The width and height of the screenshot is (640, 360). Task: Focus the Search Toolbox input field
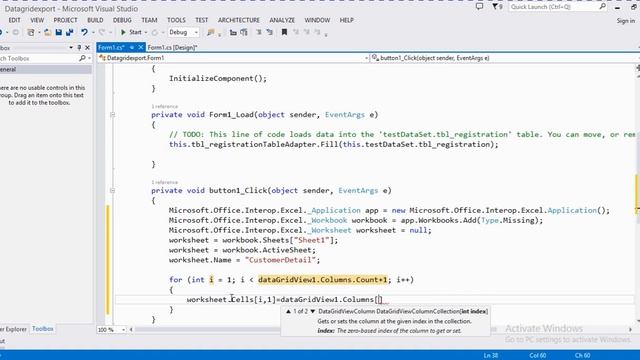tap(39, 58)
